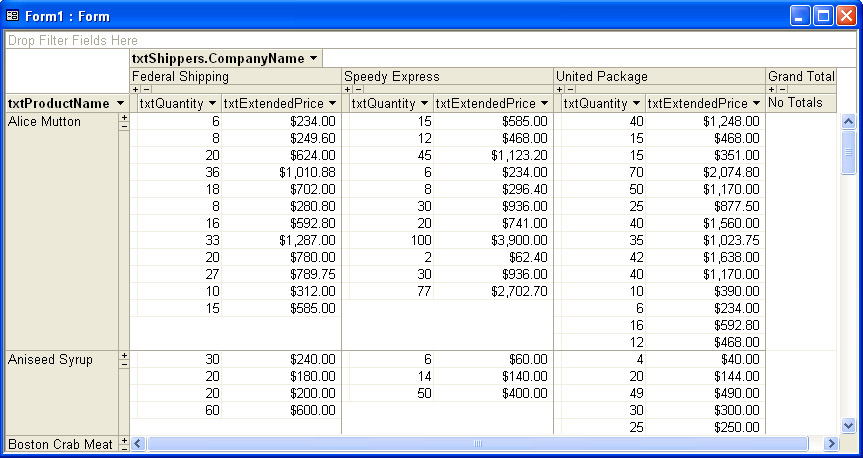This screenshot has height=458, width=863.
Task: Open the txtShippers.CompanyName field dropdown
Action: (313, 59)
